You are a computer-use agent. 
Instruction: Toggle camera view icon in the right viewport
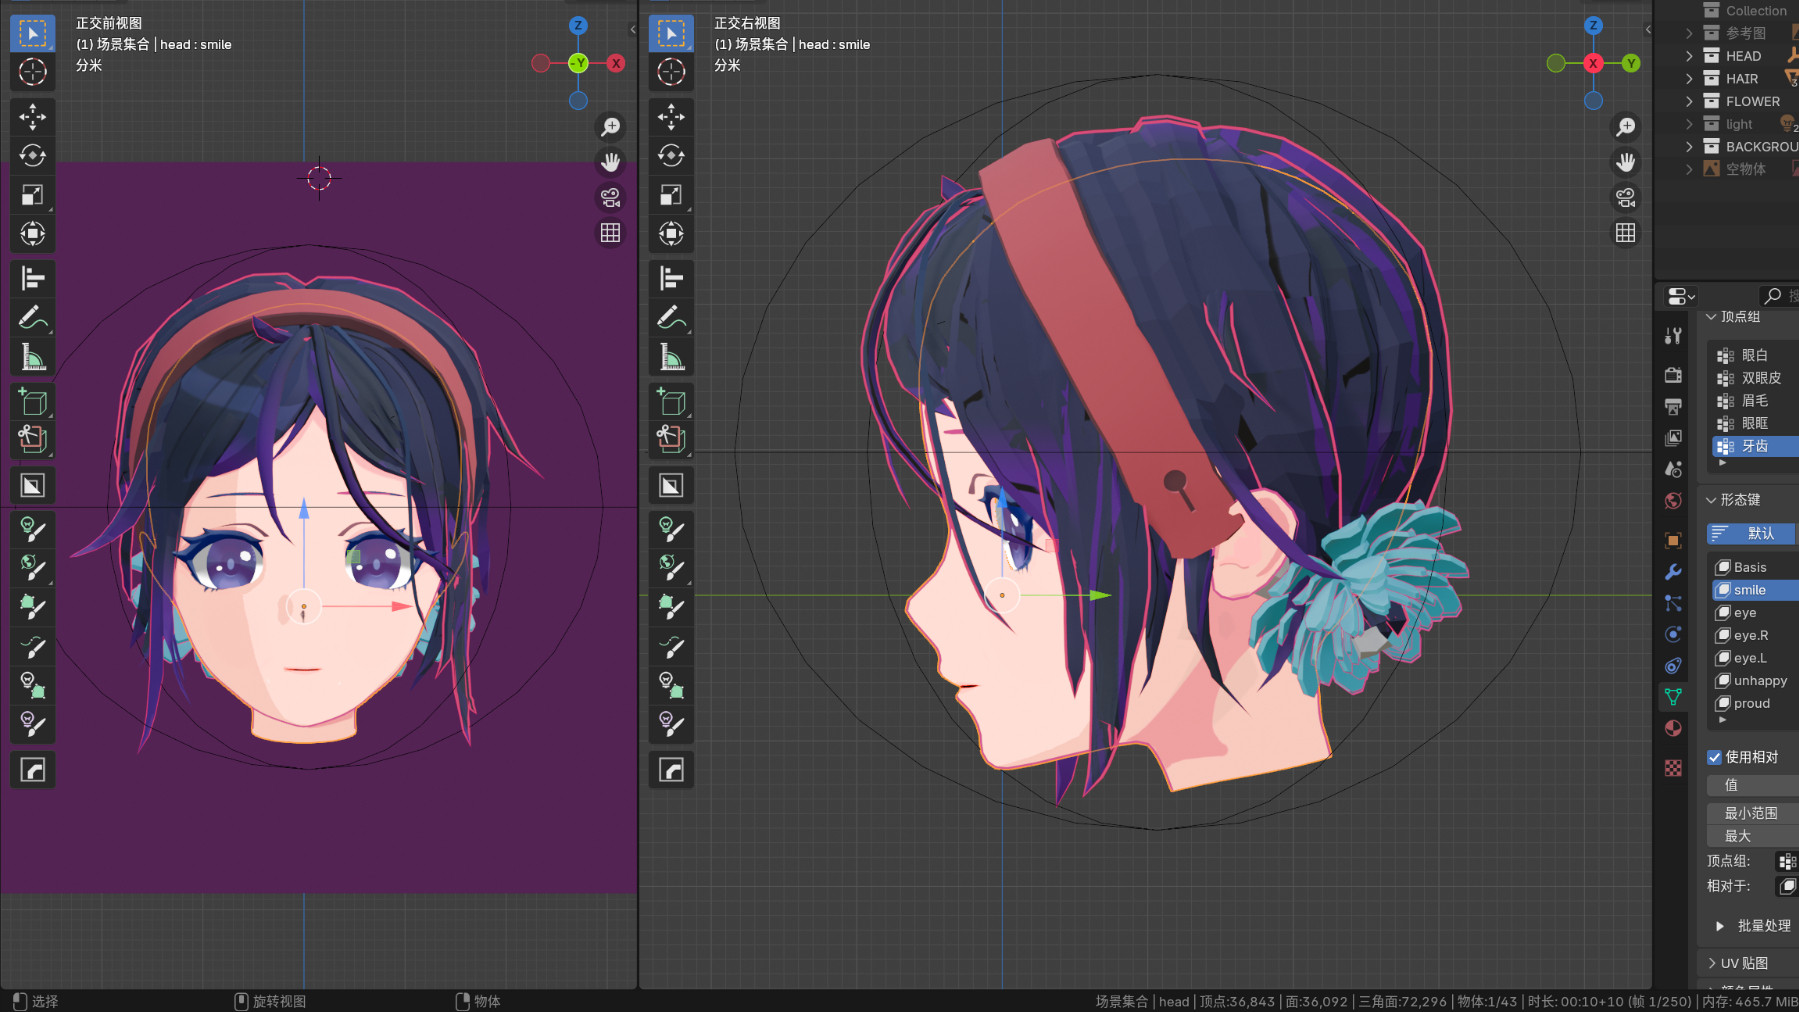(x=1626, y=197)
